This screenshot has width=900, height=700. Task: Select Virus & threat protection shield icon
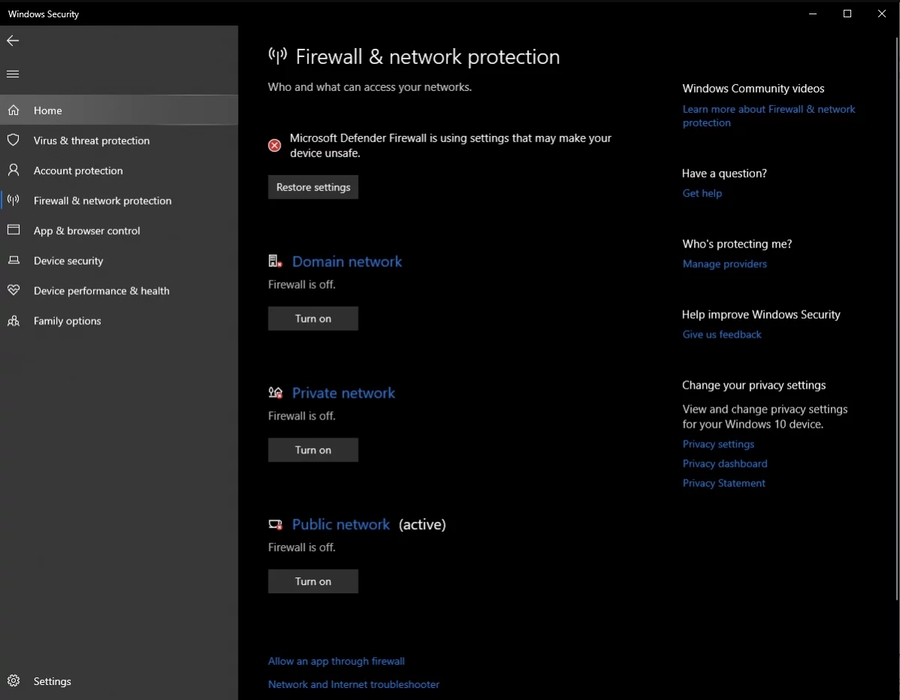[13, 141]
